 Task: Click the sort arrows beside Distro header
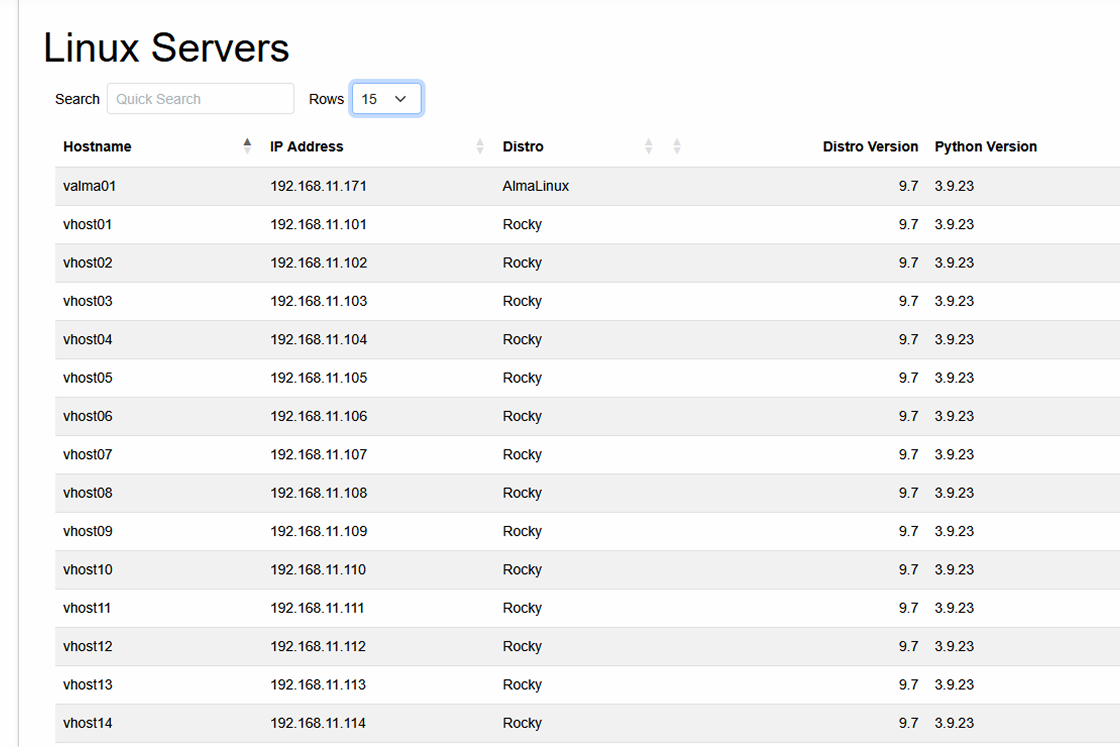[649, 146]
